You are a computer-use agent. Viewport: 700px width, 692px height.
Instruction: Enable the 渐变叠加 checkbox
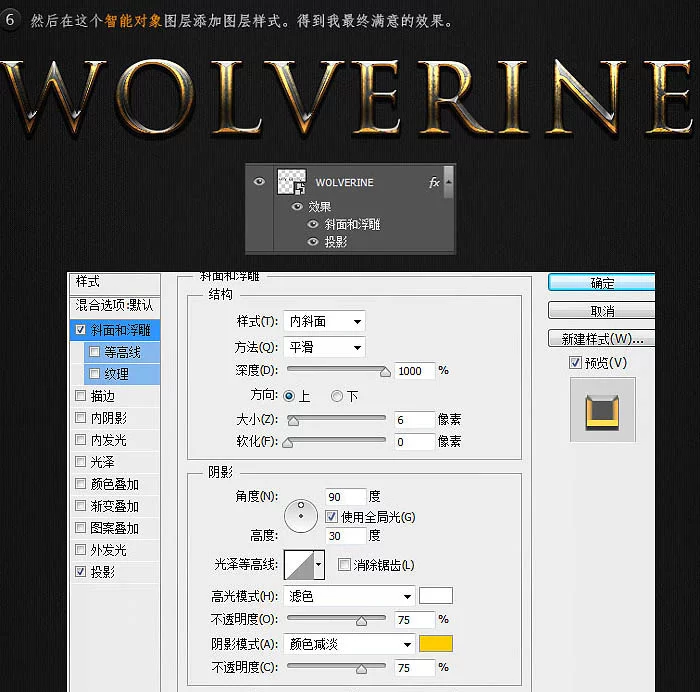[x=80, y=505]
